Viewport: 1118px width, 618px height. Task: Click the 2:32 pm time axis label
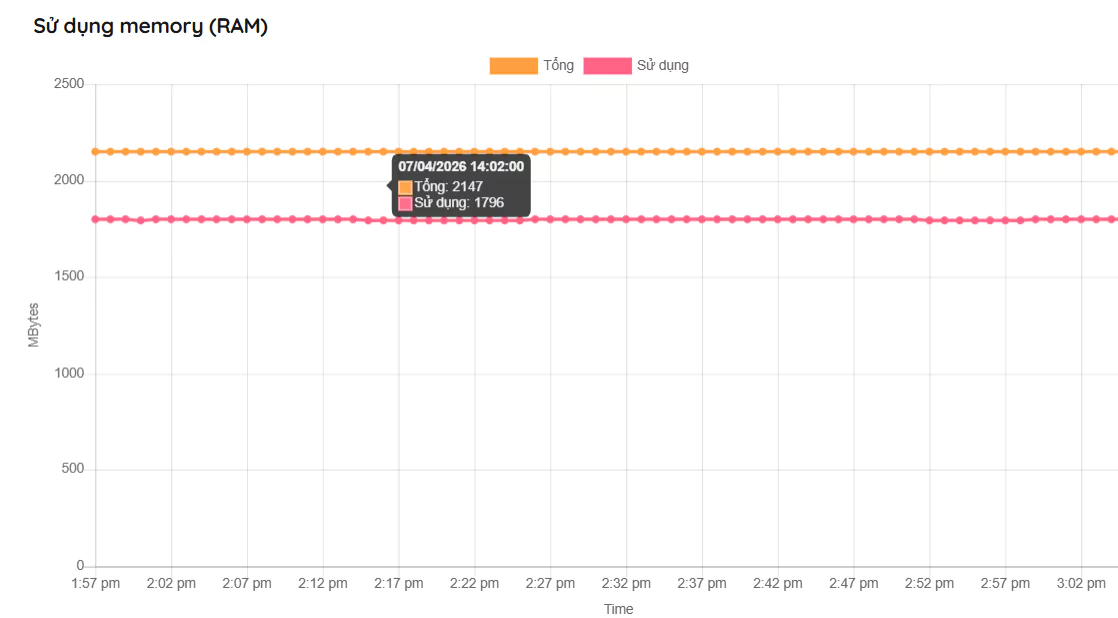pyautogui.click(x=627, y=584)
